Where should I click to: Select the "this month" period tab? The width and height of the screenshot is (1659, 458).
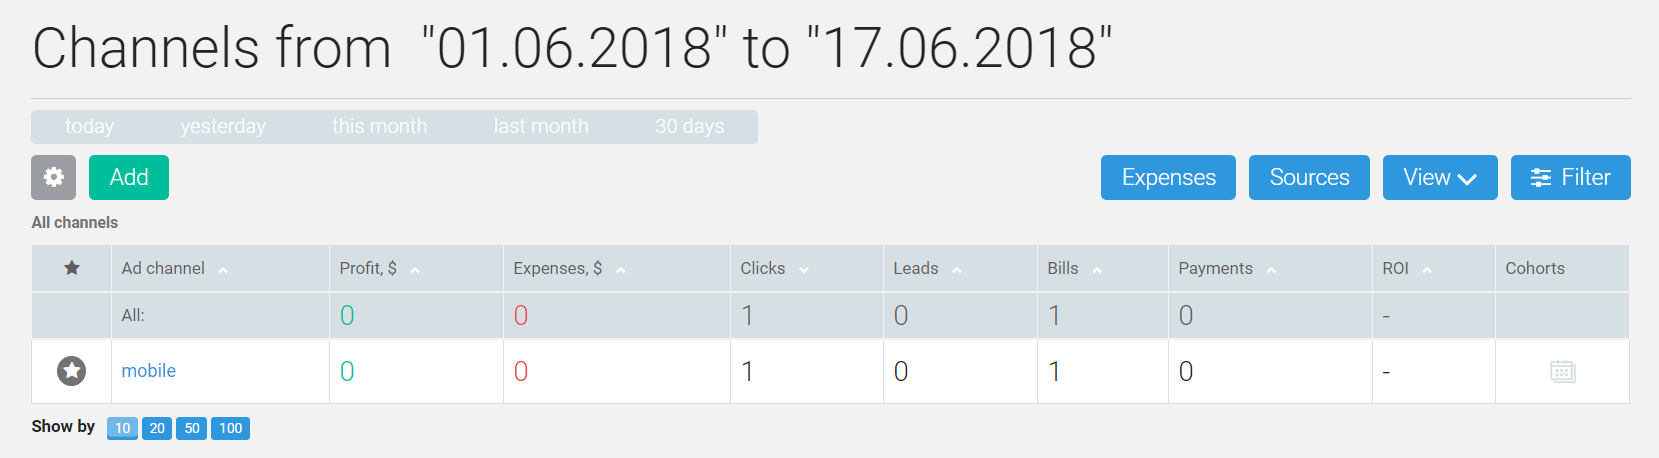[379, 127]
